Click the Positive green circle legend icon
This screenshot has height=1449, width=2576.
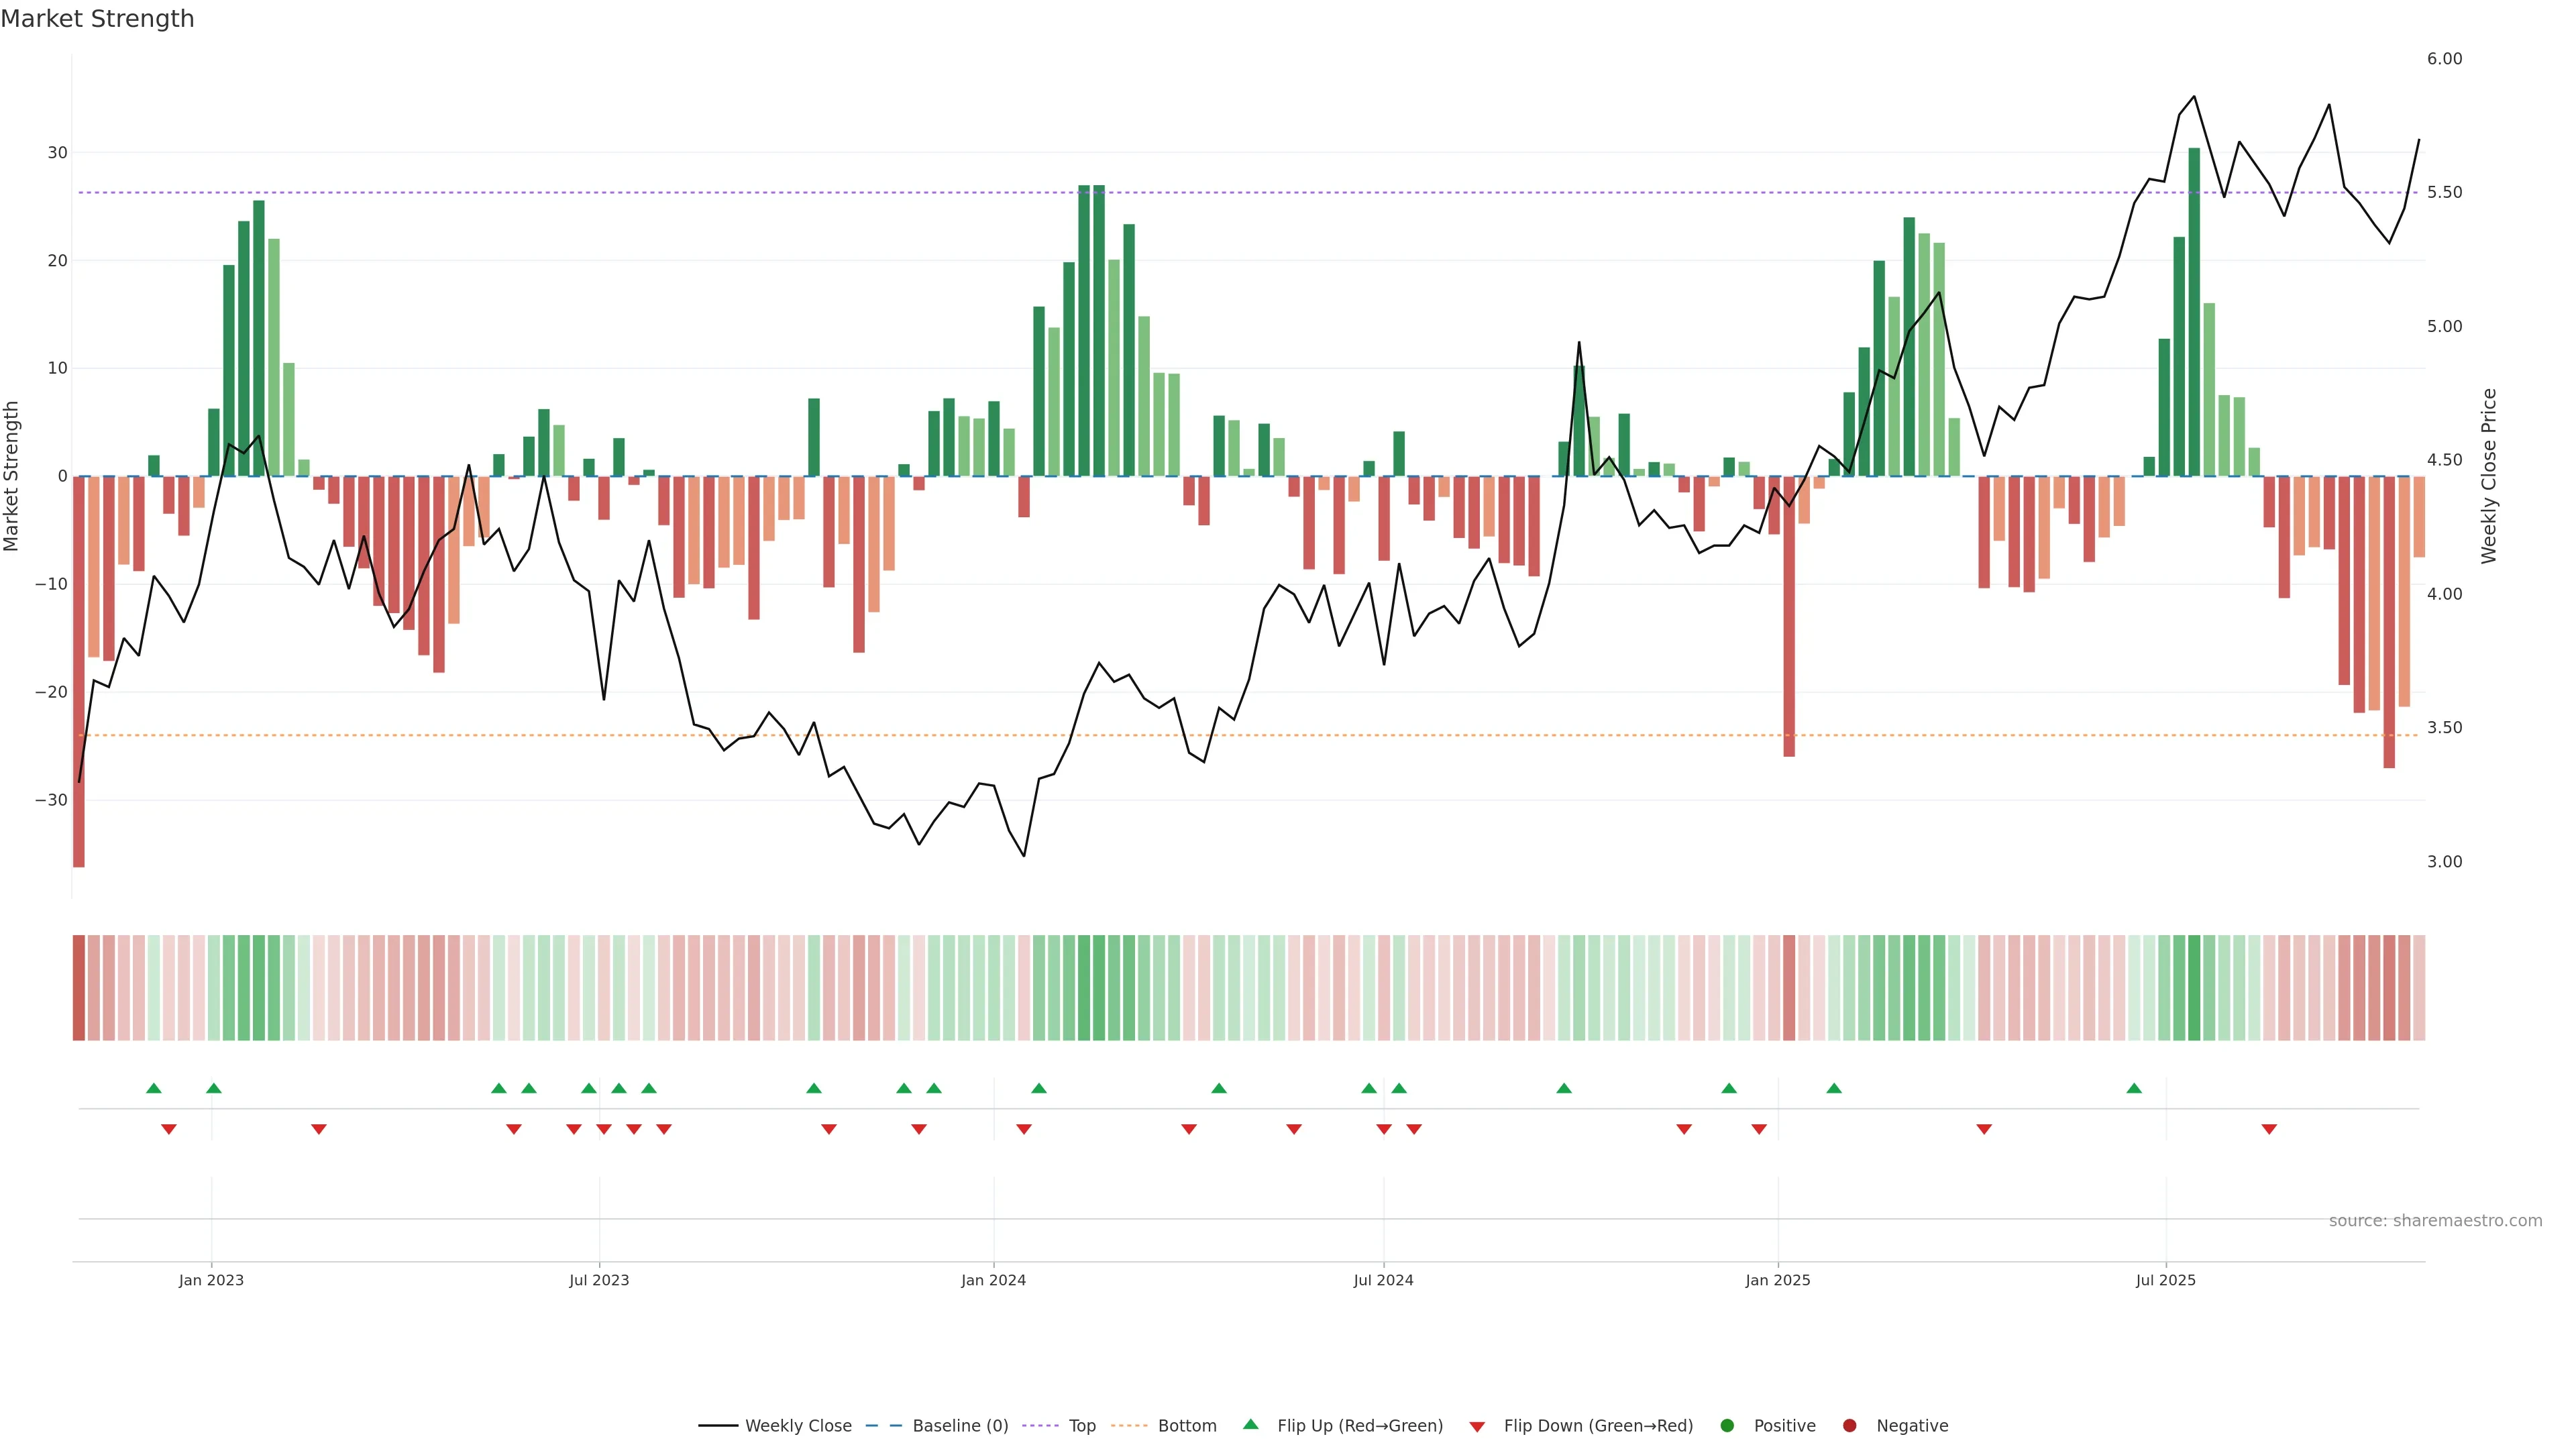coord(1727,1425)
